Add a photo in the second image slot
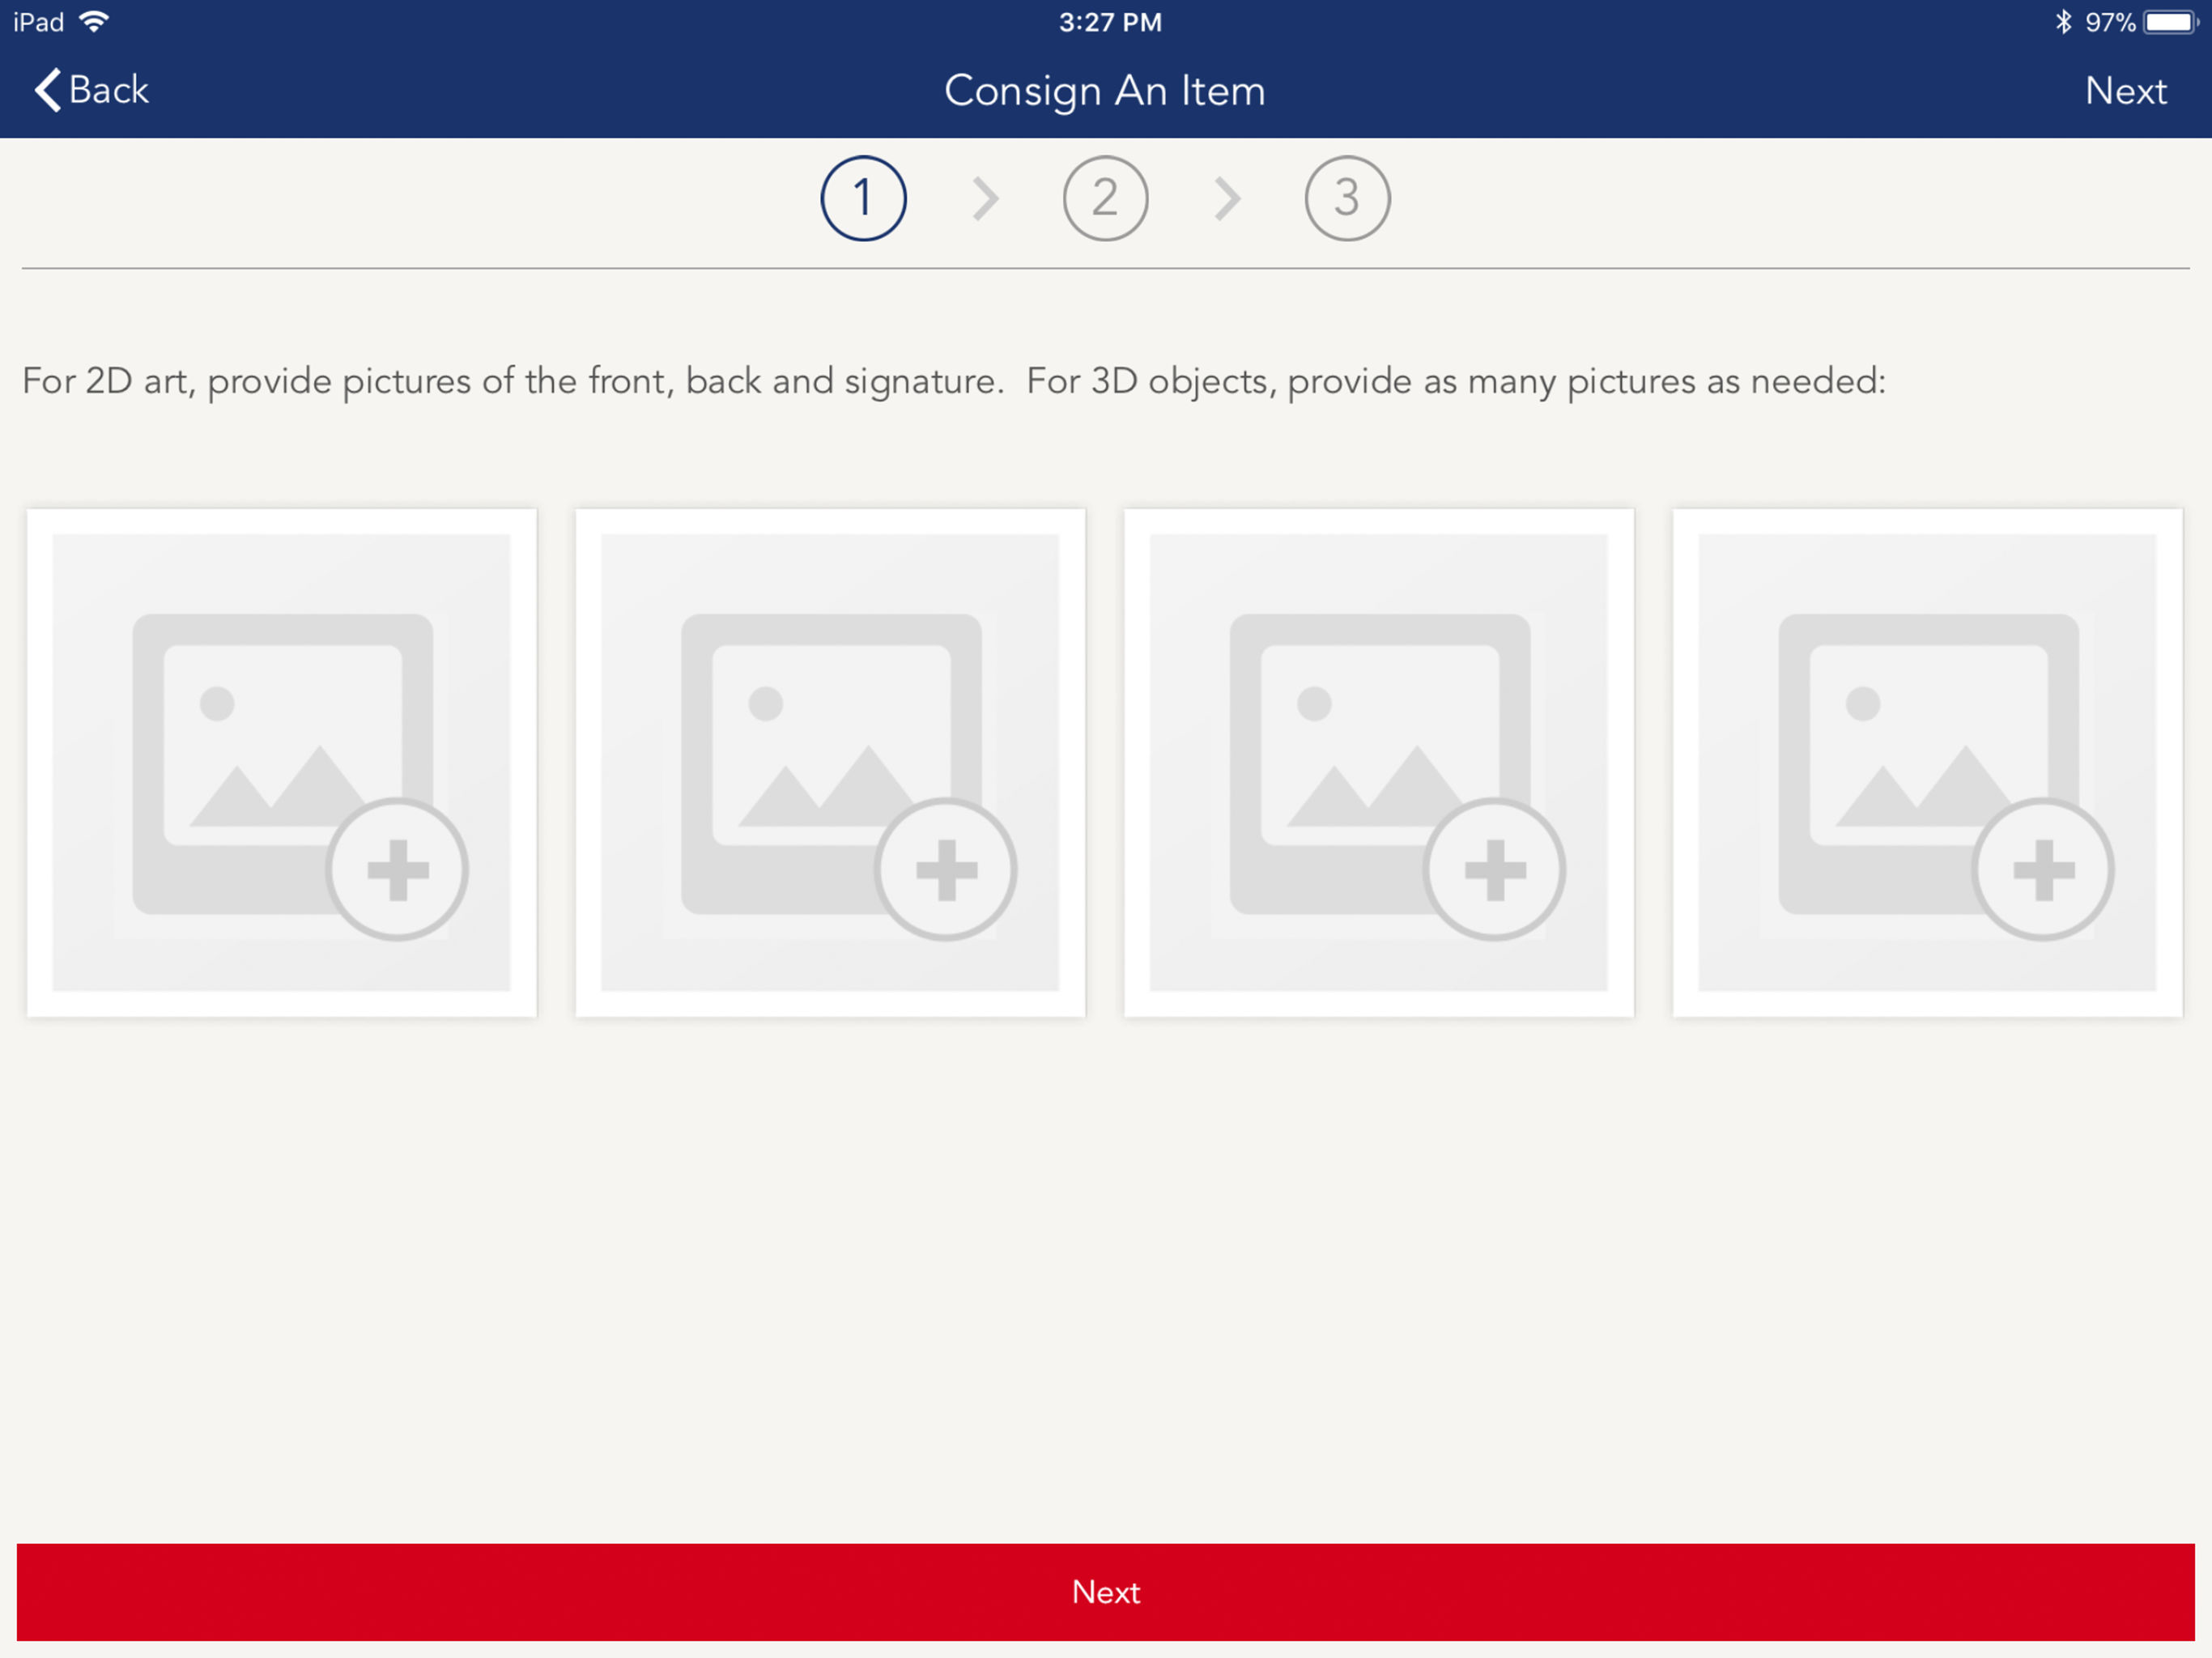Screen dimensions: 2212x1658 tap(830, 763)
